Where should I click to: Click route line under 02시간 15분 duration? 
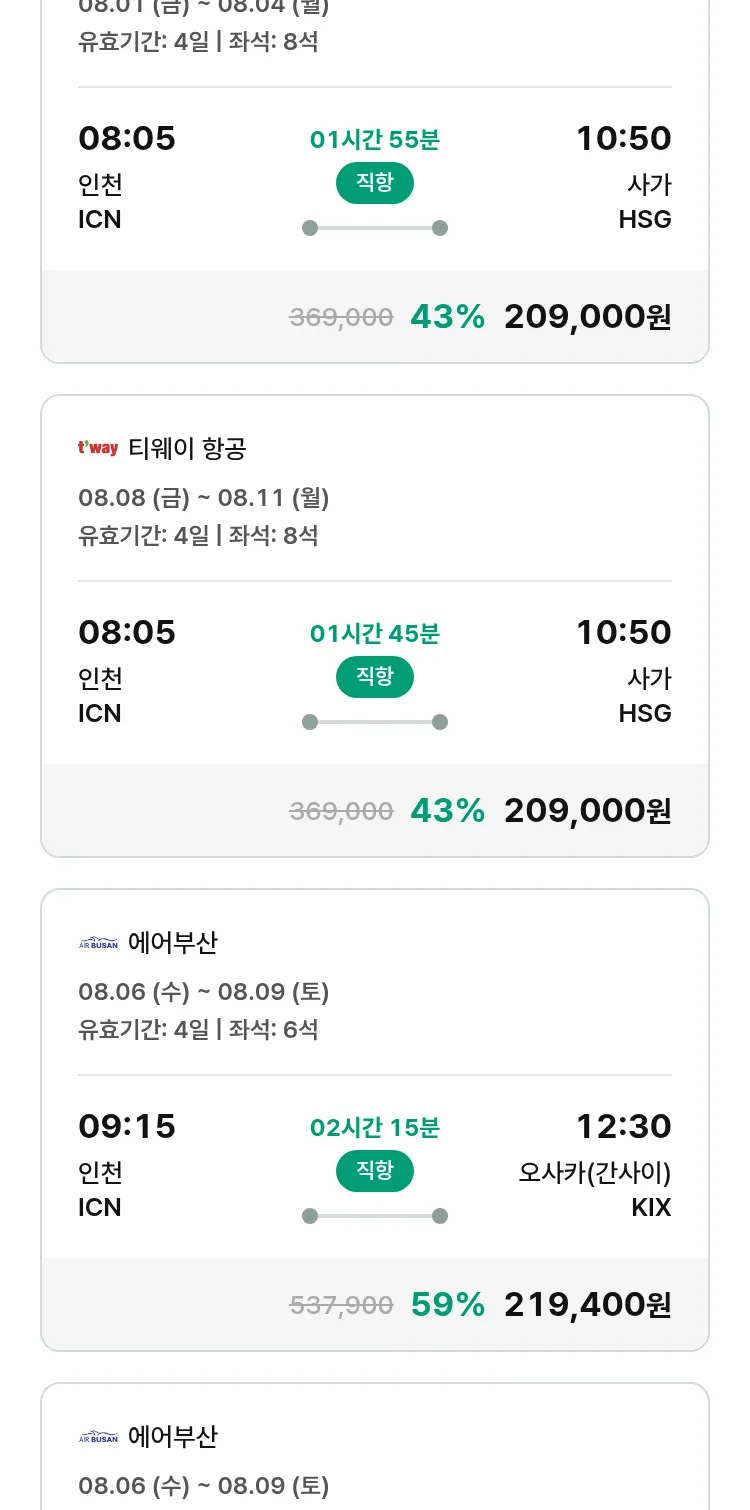374,1216
